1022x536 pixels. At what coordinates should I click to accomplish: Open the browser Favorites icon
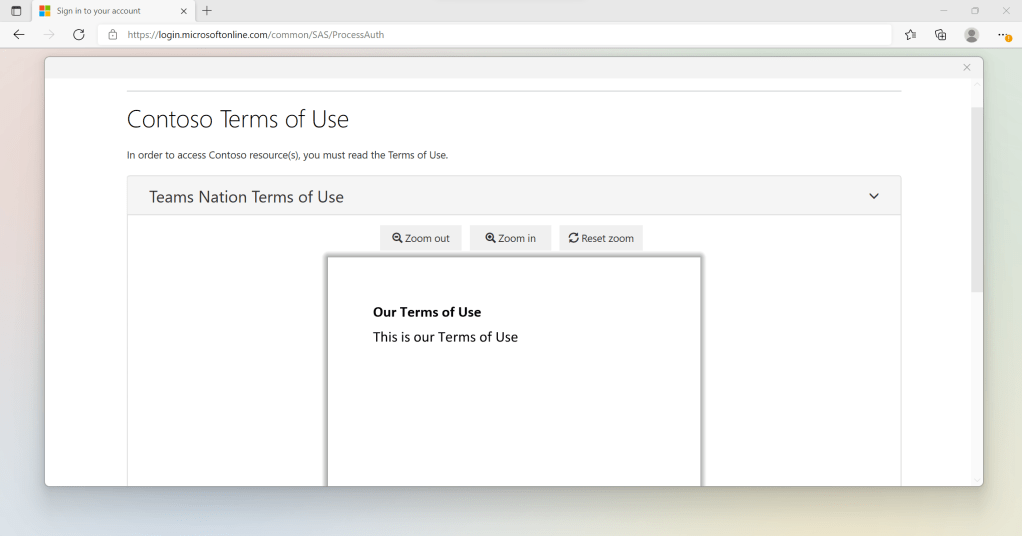[910, 35]
